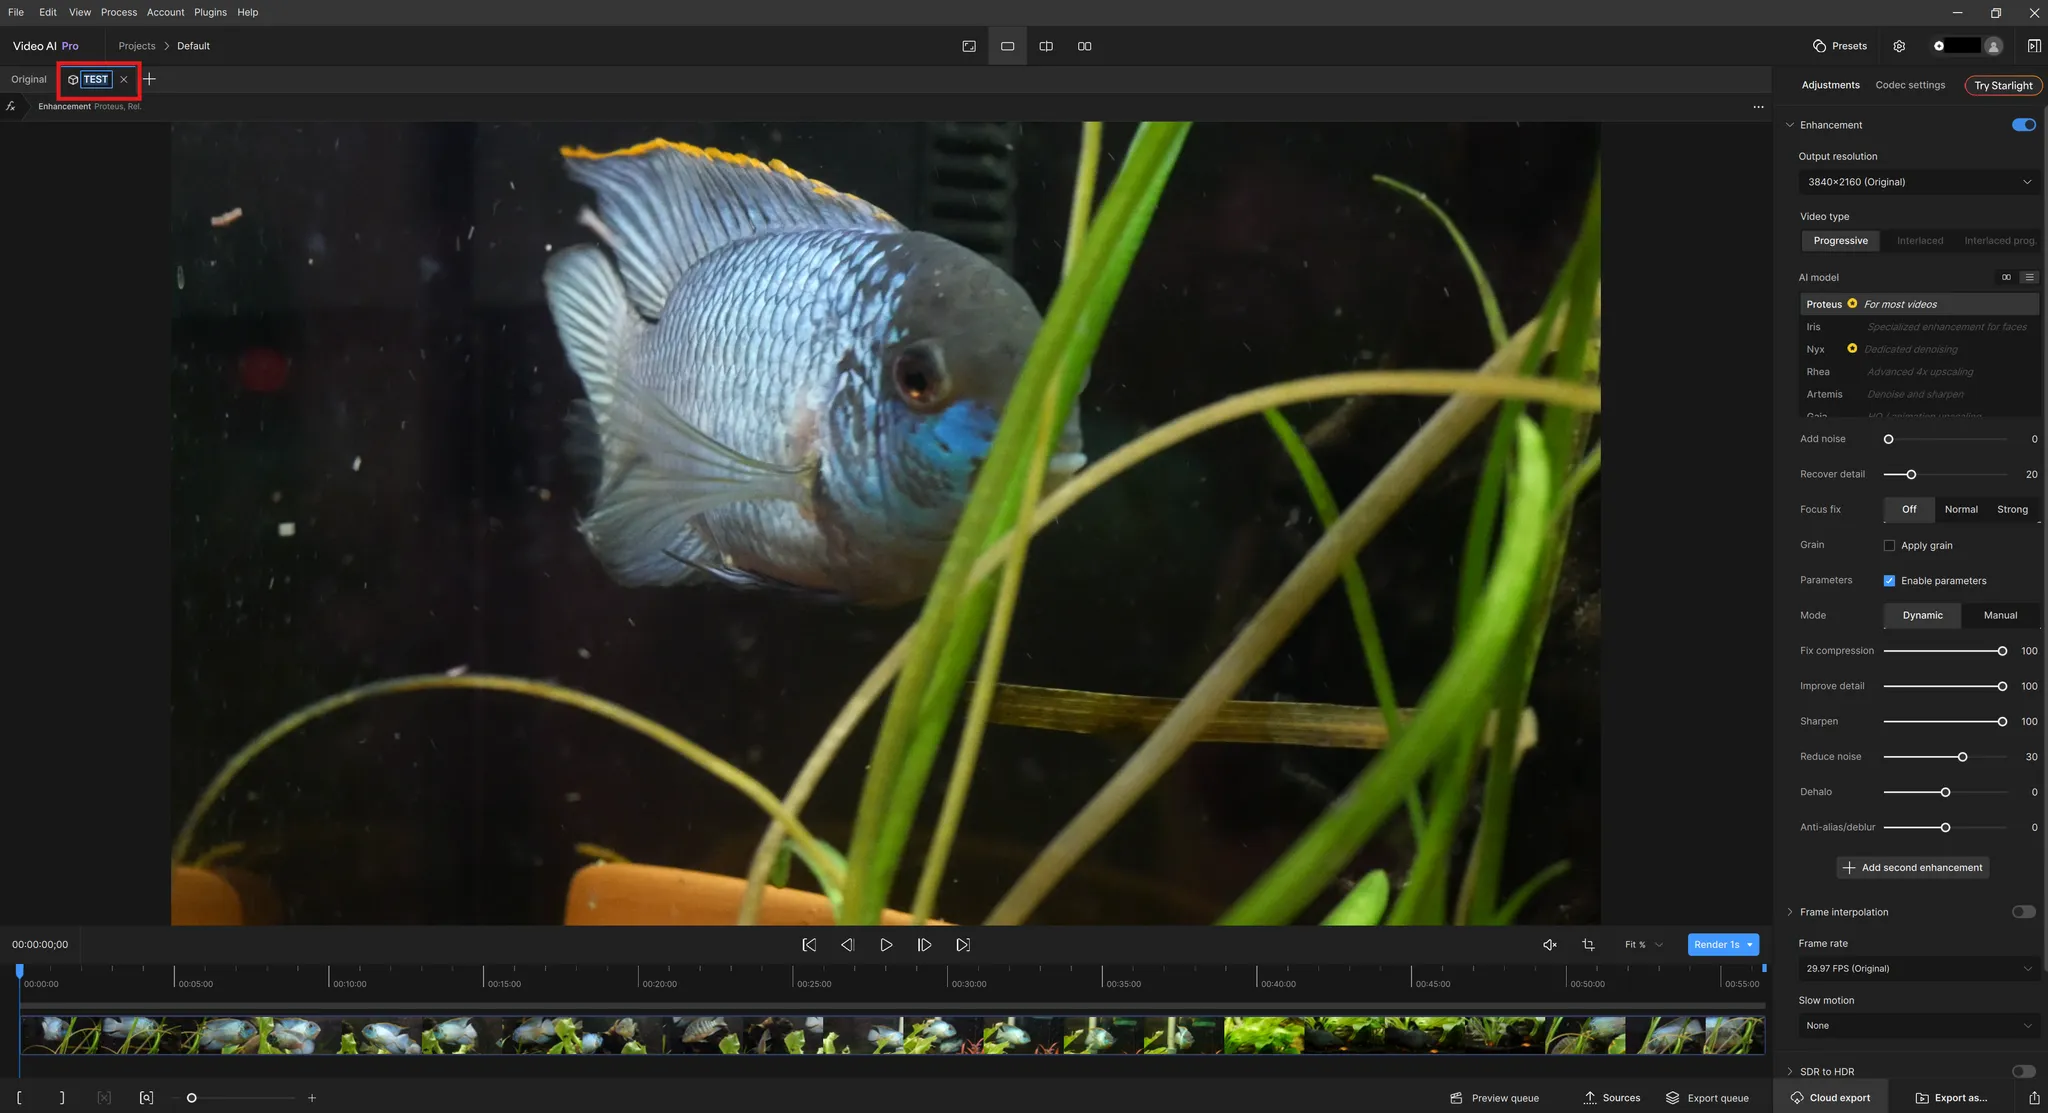Toggle the Enhancement switch off
2048x1113 pixels.
[x=2023, y=125]
